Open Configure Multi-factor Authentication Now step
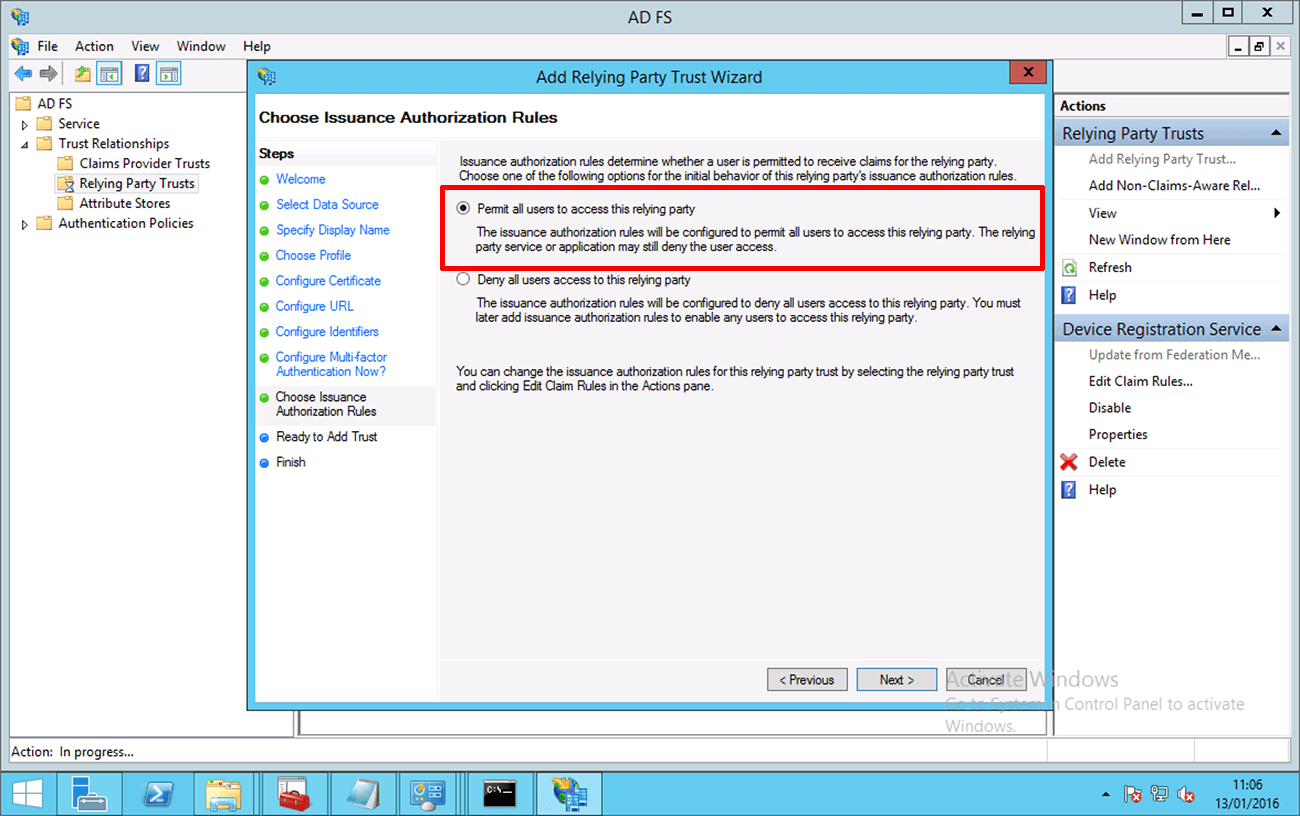Image resolution: width=1300 pixels, height=816 pixels. coord(331,364)
